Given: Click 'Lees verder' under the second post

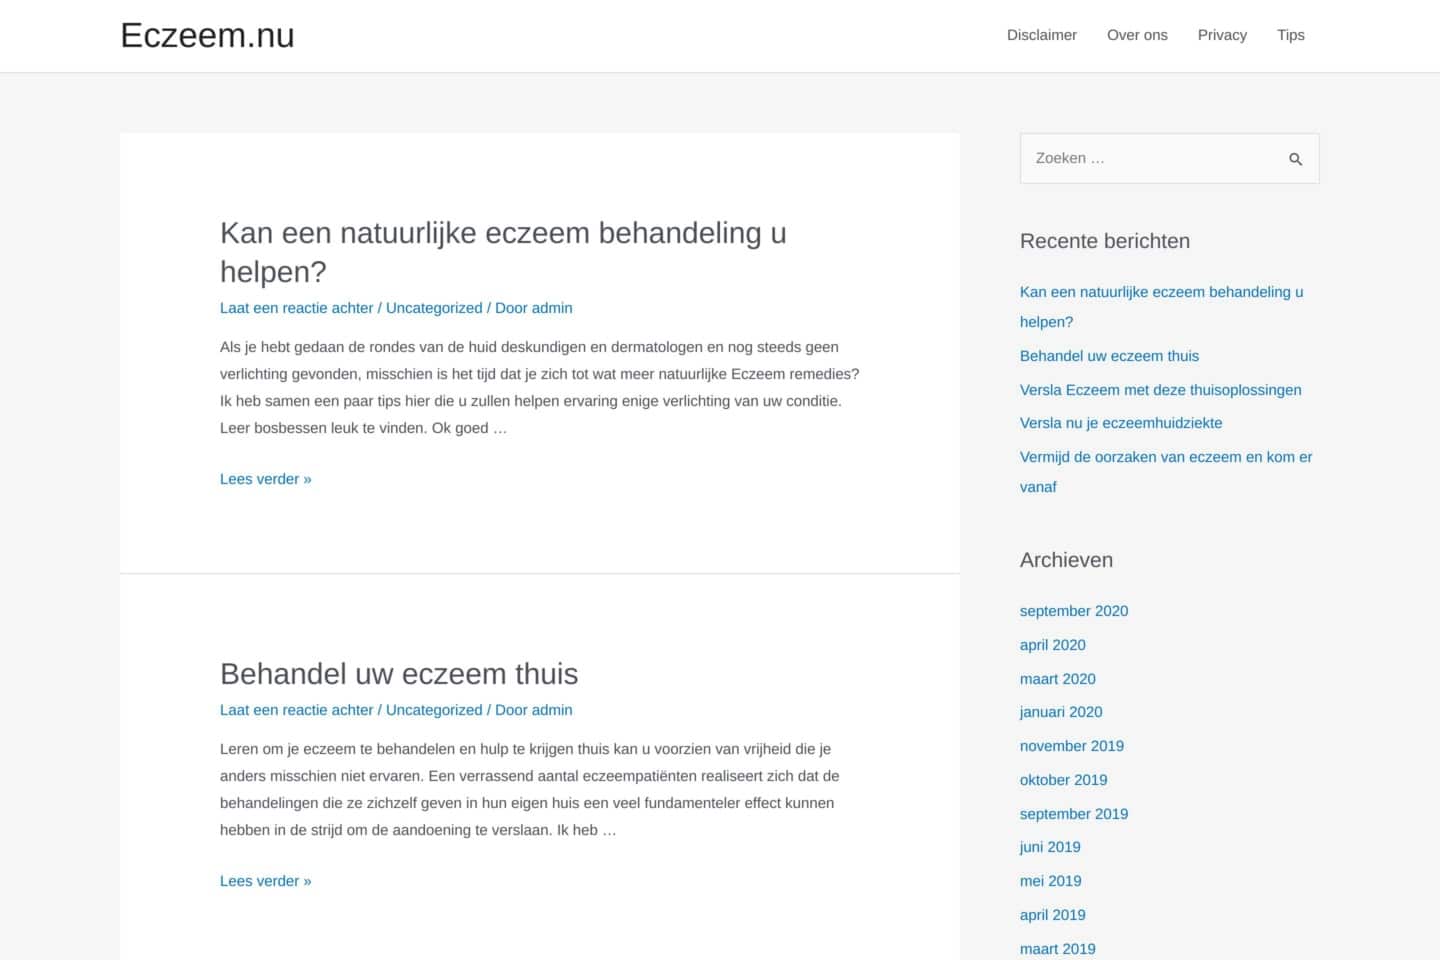Looking at the screenshot, I should (265, 881).
